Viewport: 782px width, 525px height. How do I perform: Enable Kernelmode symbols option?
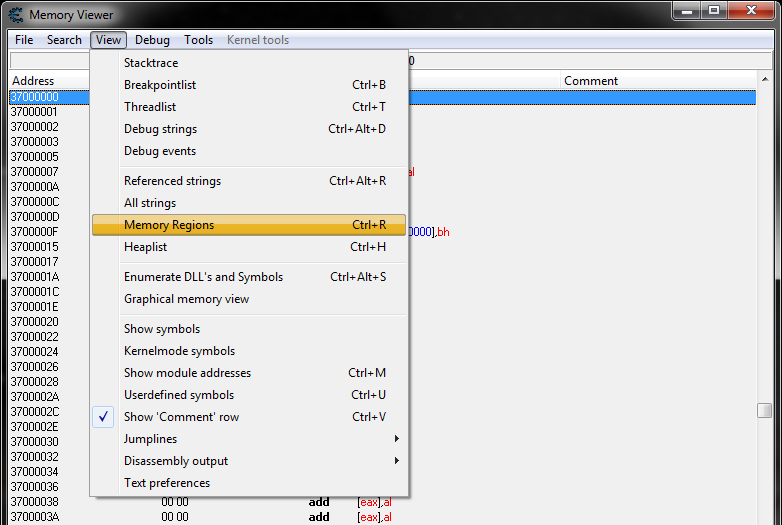(x=179, y=351)
